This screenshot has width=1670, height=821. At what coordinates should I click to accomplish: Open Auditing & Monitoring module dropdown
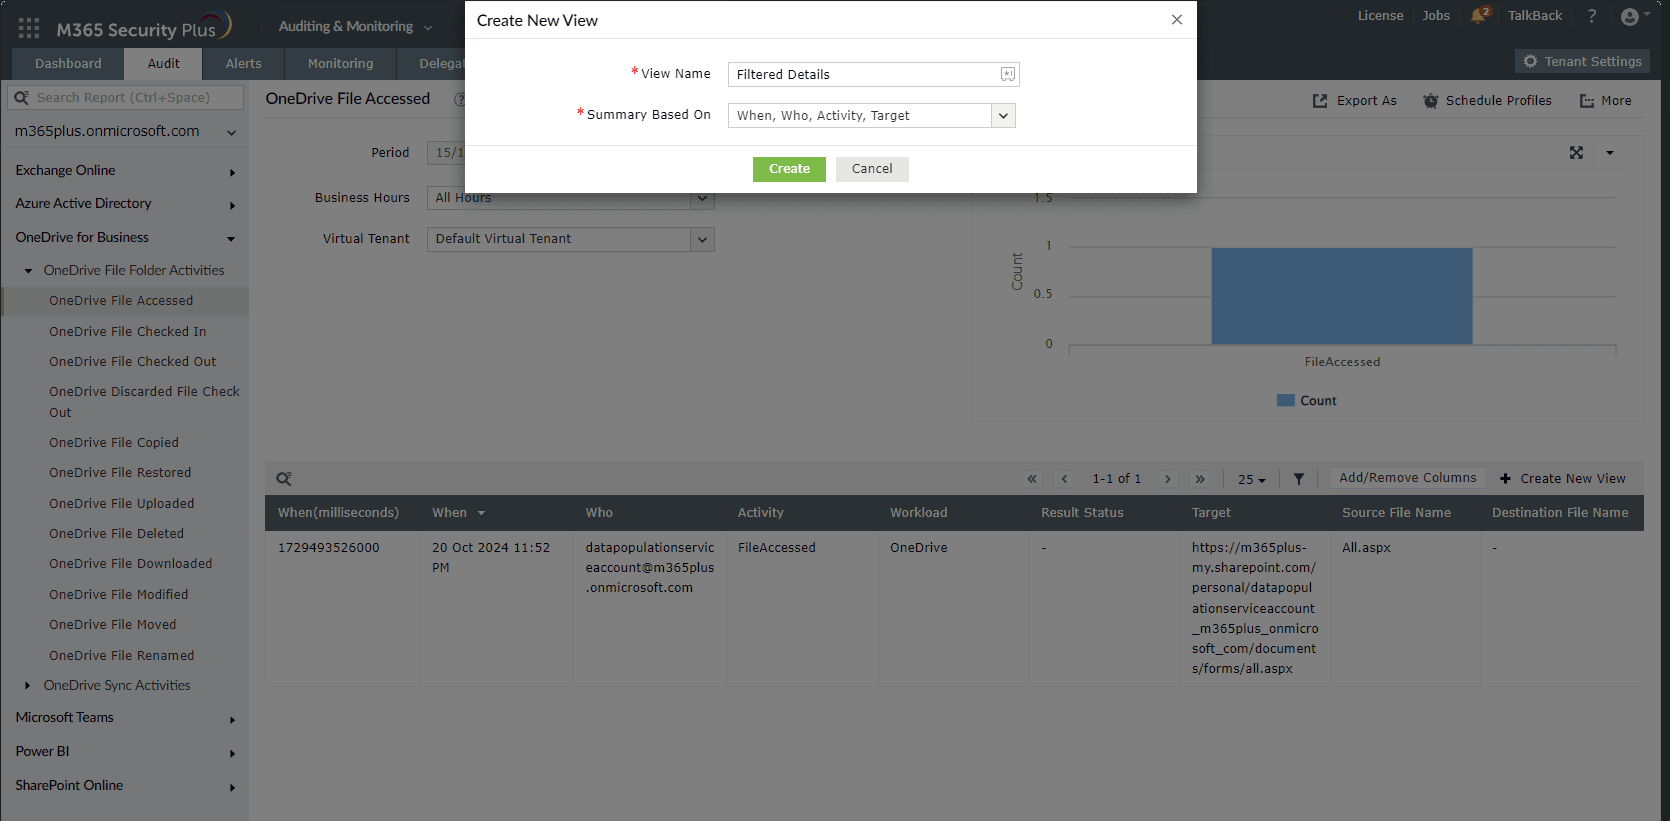pyautogui.click(x=355, y=27)
